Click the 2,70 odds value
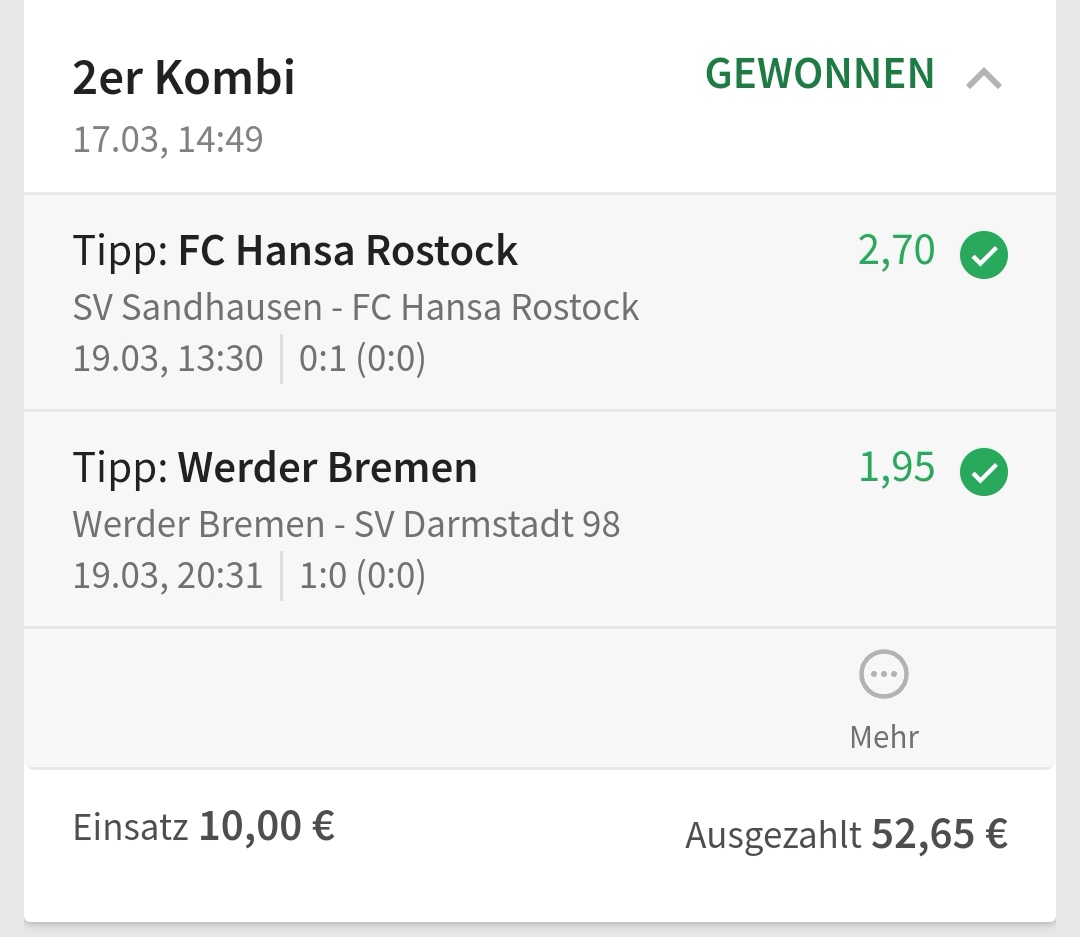This screenshot has height=937, width=1080. [x=896, y=251]
